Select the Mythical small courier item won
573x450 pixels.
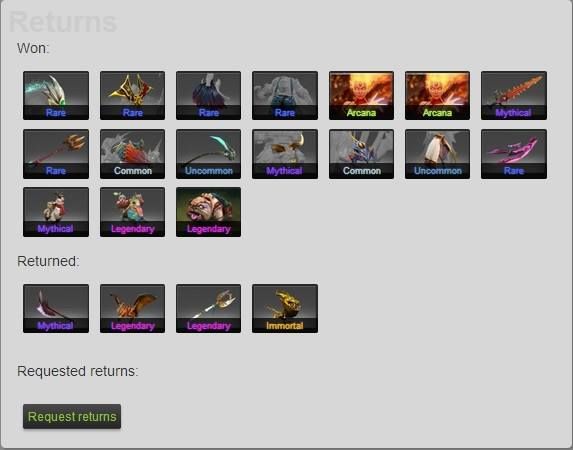click(x=56, y=212)
